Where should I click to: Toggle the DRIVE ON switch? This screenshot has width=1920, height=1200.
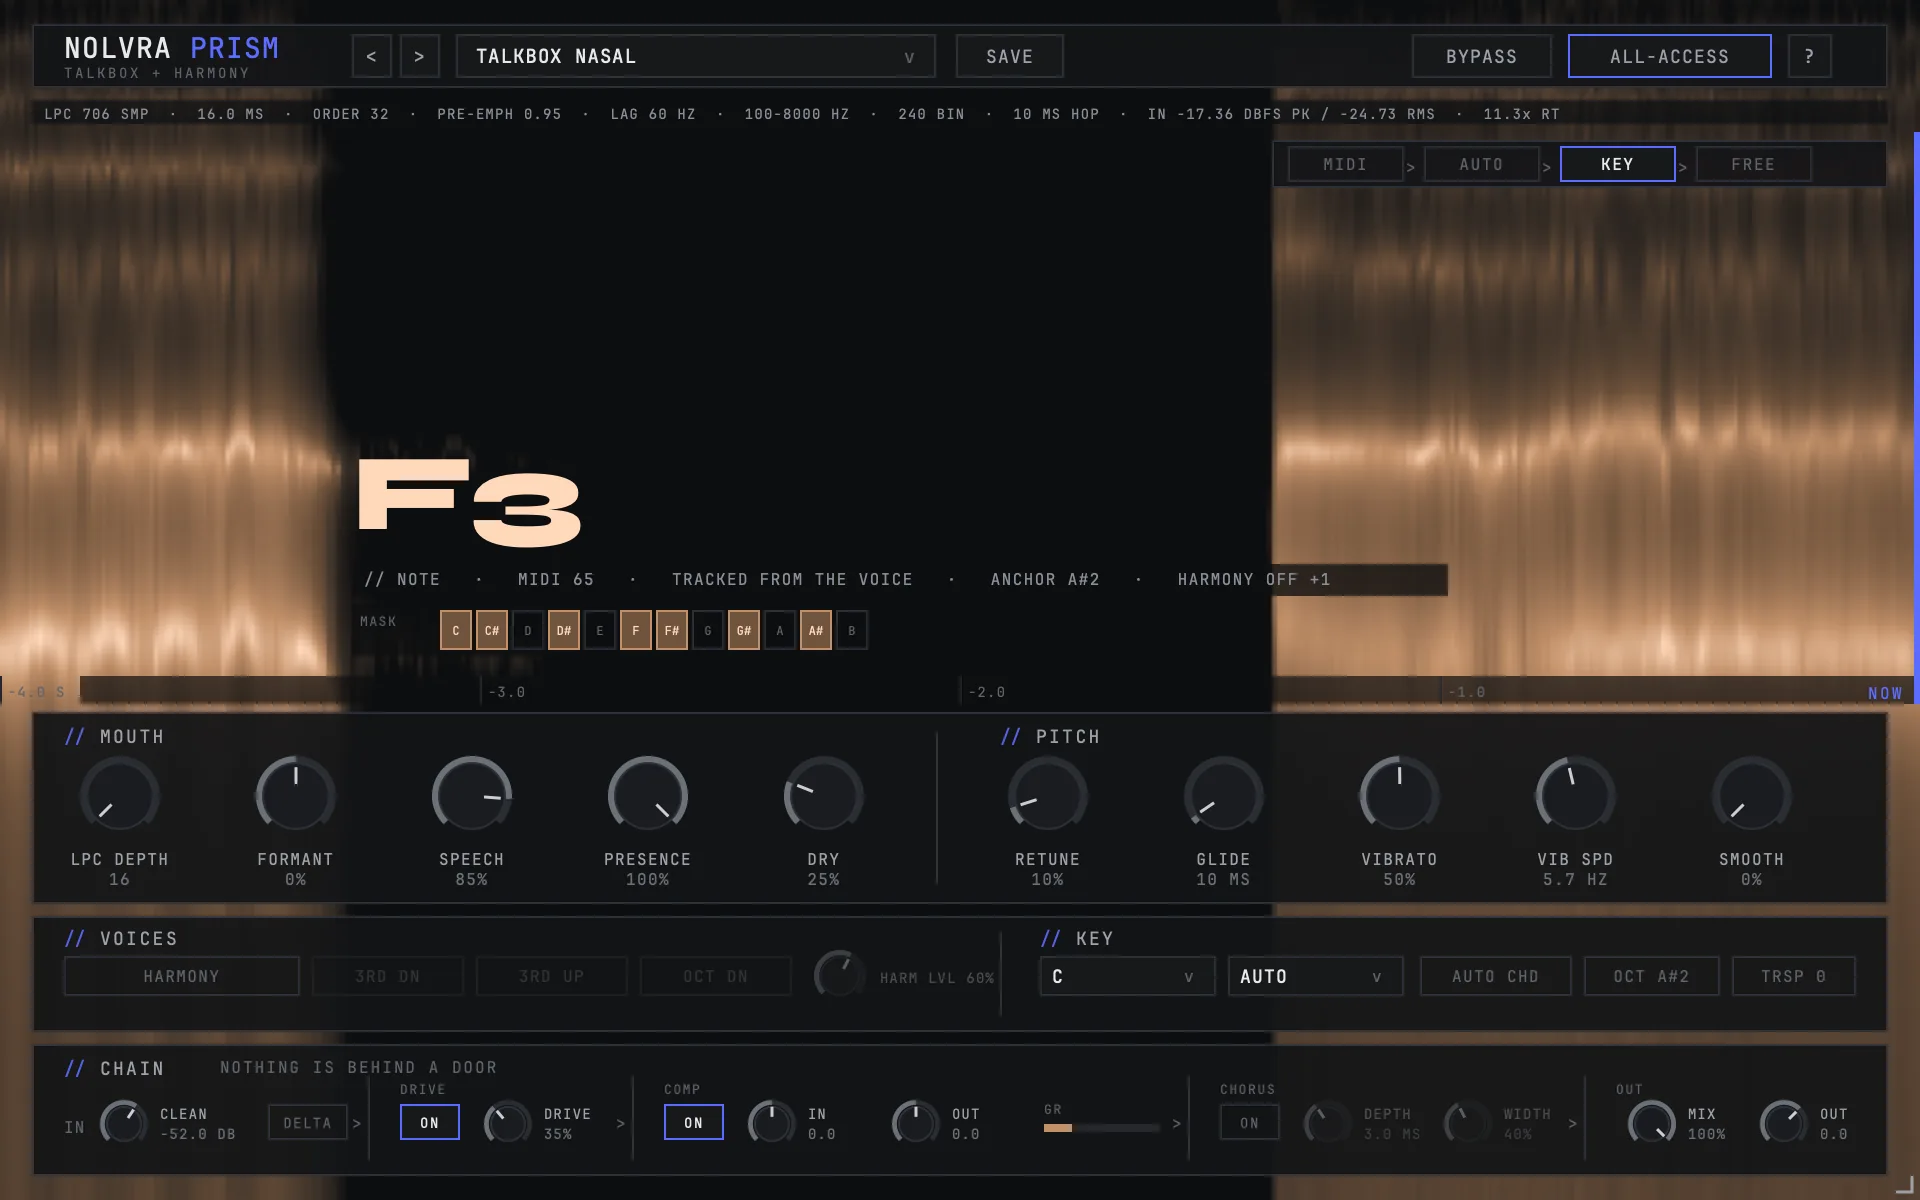tap(429, 1122)
